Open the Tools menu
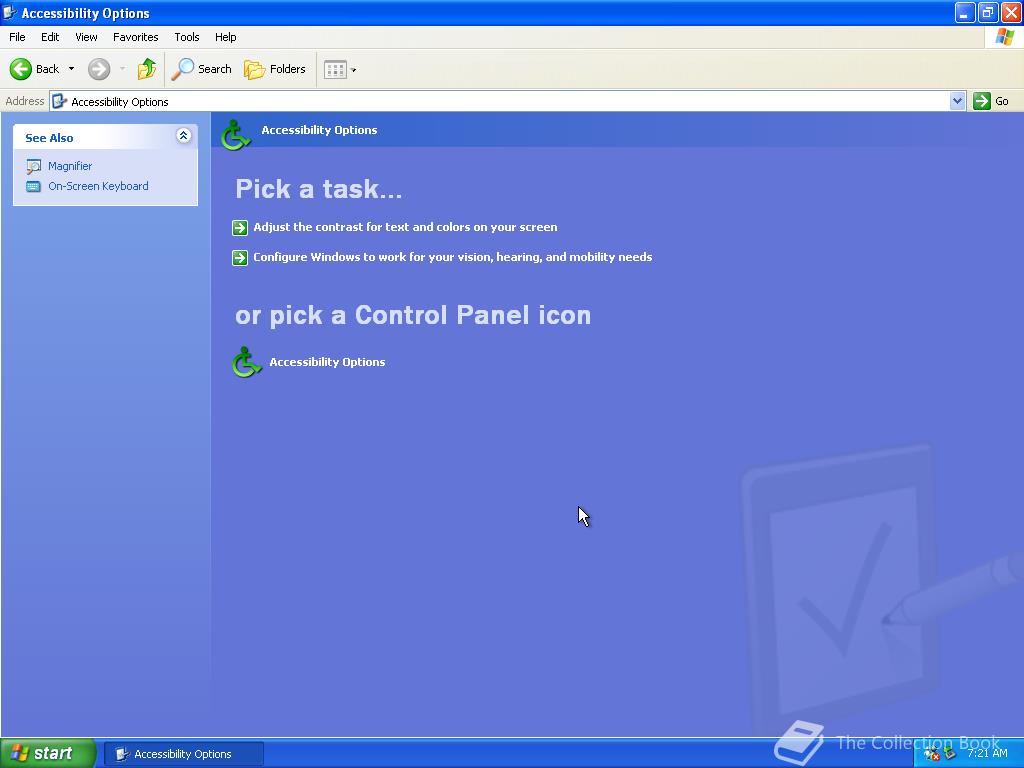This screenshot has width=1024, height=768. pyautogui.click(x=187, y=37)
